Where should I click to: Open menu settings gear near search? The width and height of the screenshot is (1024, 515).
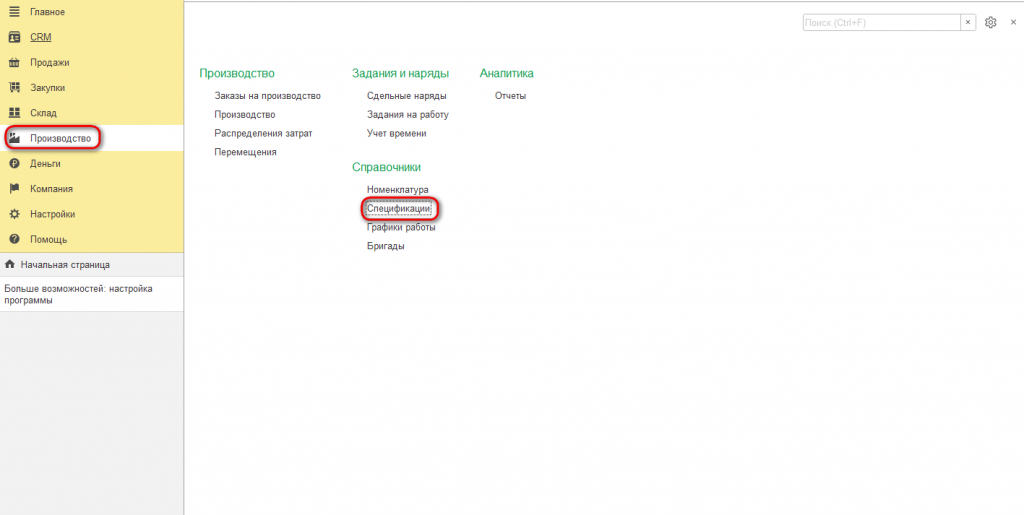click(x=991, y=22)
